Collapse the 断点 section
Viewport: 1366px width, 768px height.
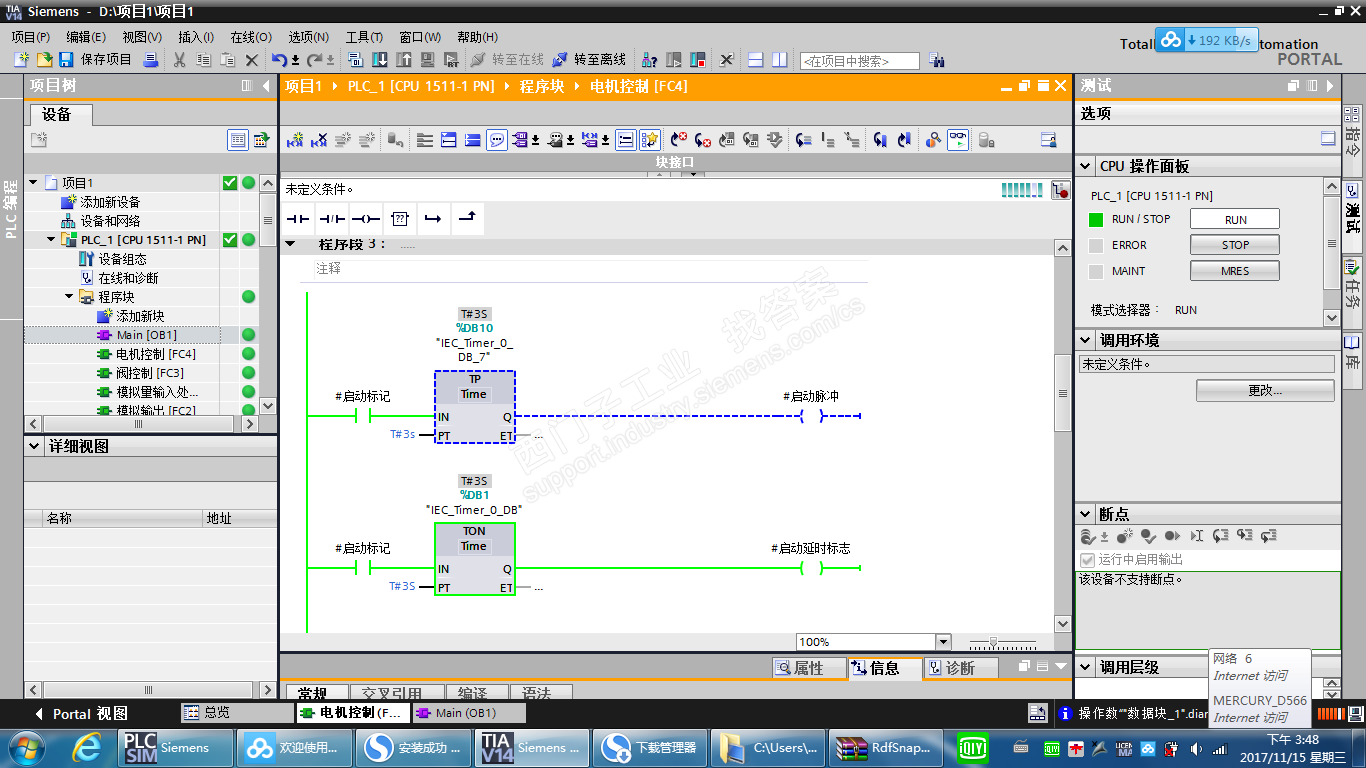click(x=1086, y=514)
